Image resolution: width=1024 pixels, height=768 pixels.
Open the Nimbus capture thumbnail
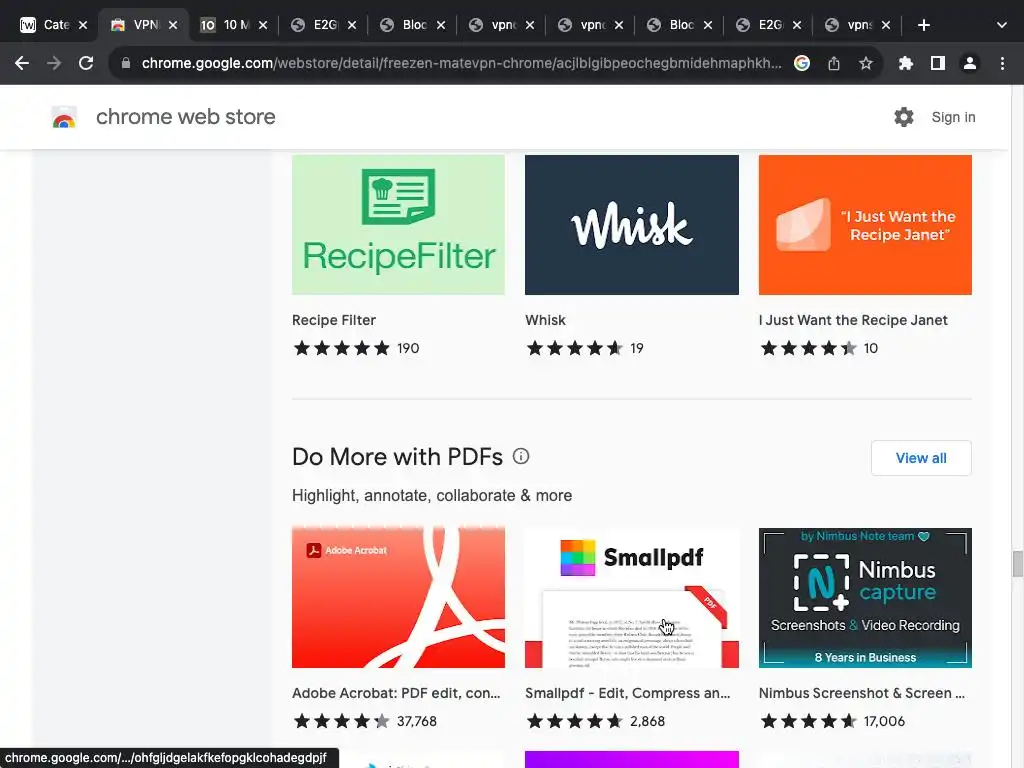(x=865, y=598)
